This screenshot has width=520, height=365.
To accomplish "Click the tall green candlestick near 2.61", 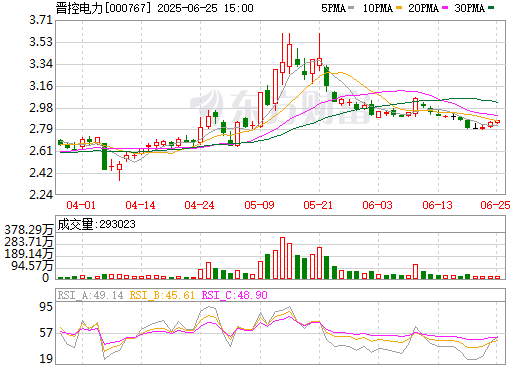I will pyautogui.click(x=104, y=156).
